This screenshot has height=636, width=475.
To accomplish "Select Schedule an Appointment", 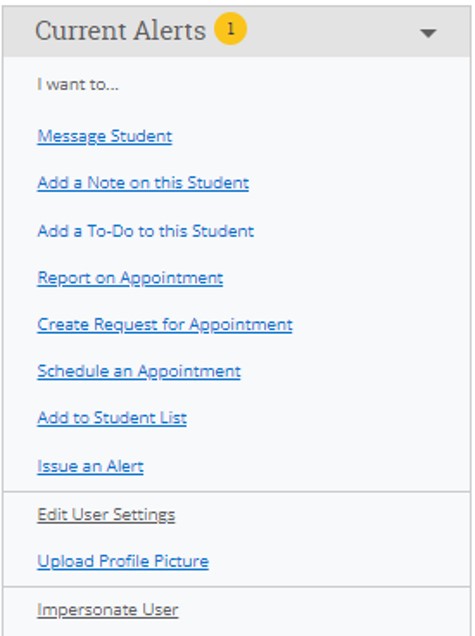I will pos(139,372).
